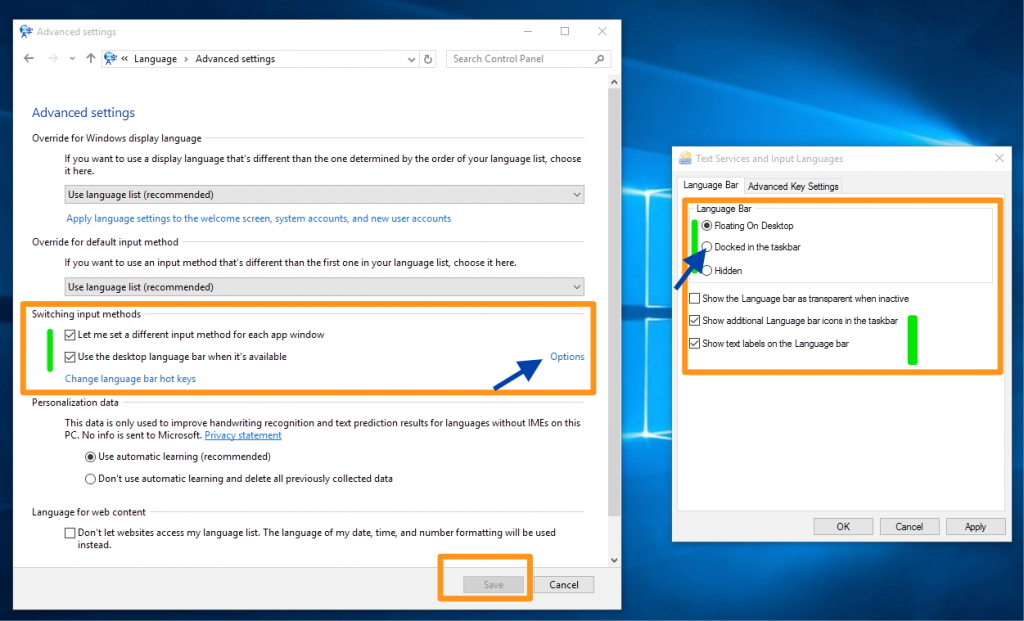Select Floating On Desktop option
The height and width of the screenshot is (621, 1024).
coord(707,226)
